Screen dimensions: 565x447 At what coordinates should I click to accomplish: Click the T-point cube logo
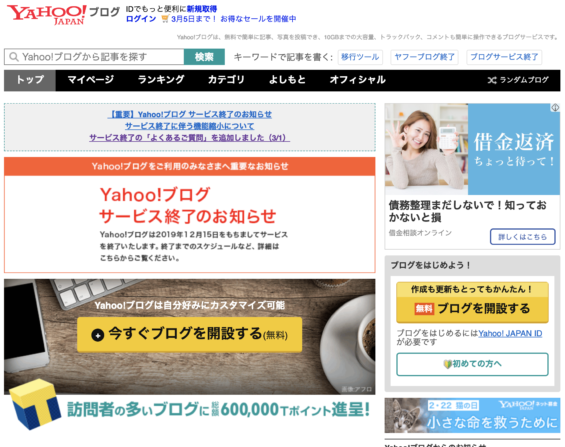[35, 404]
